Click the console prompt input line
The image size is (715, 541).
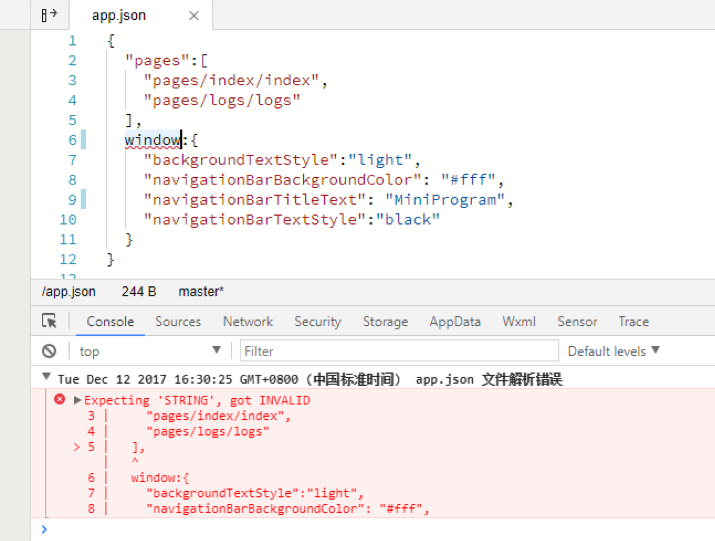pyautogui.click(x=370, y=529)
